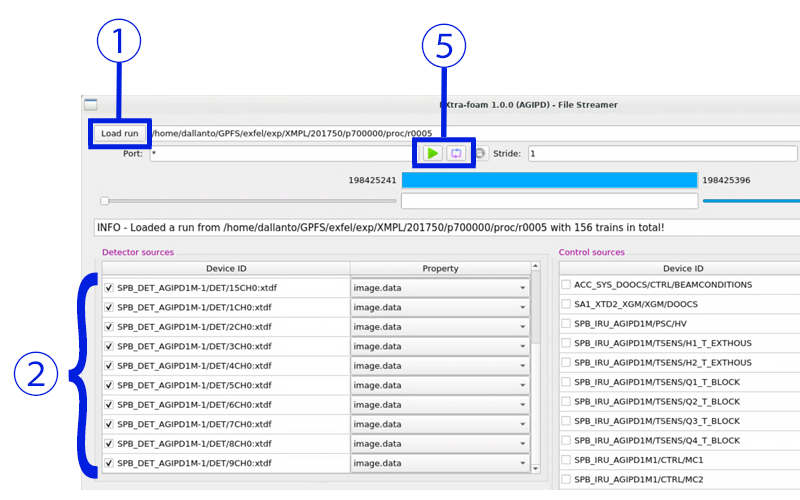Open property dropdown for 8CH0:xtdf row
Image resolution: width=800 pixels, height=500 pixels.
click(x=440, y=443)
